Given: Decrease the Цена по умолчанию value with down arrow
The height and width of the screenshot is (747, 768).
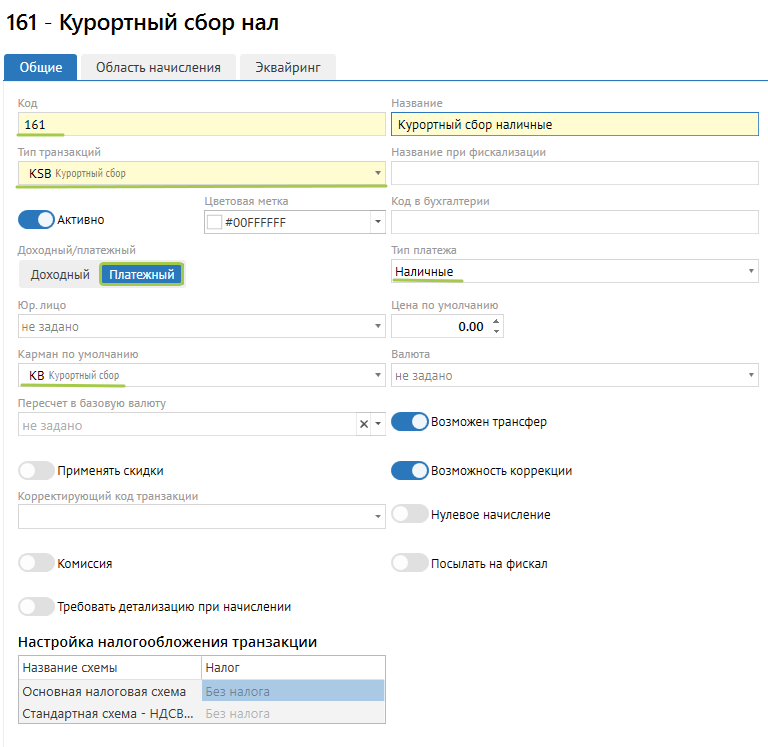Looking at the screenshot, I should click(498, 331).
